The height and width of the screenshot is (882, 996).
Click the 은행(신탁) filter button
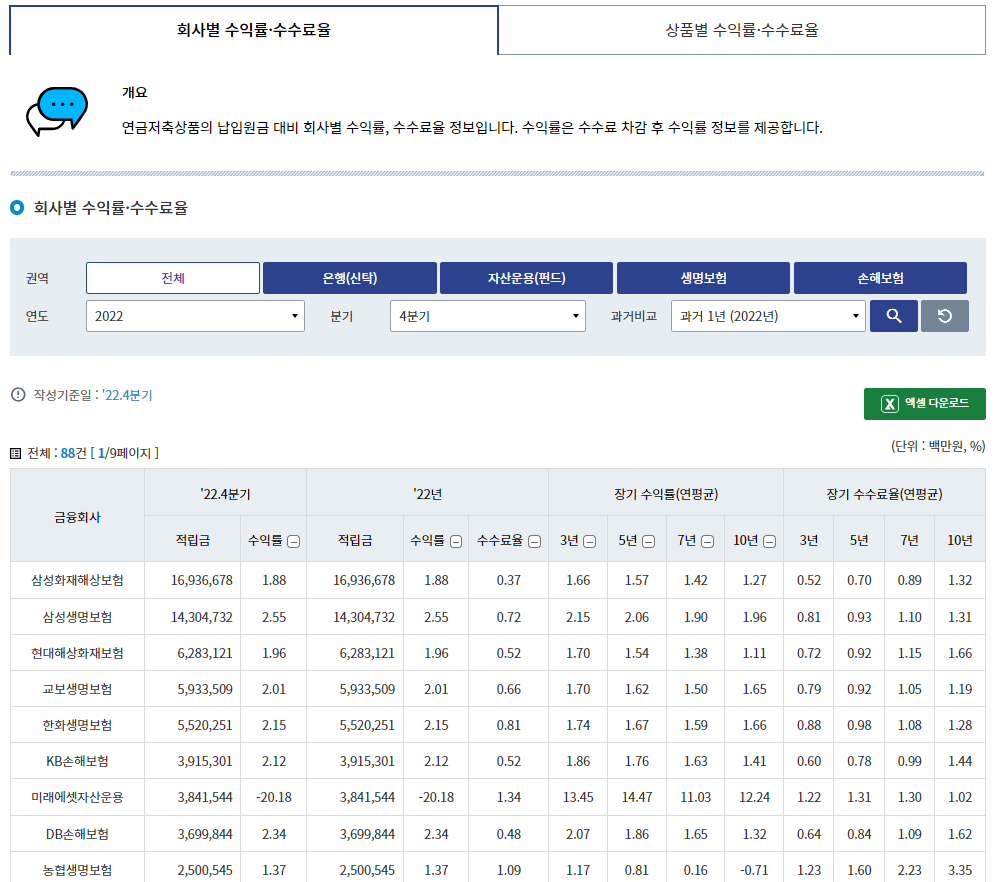coord(349,277)
